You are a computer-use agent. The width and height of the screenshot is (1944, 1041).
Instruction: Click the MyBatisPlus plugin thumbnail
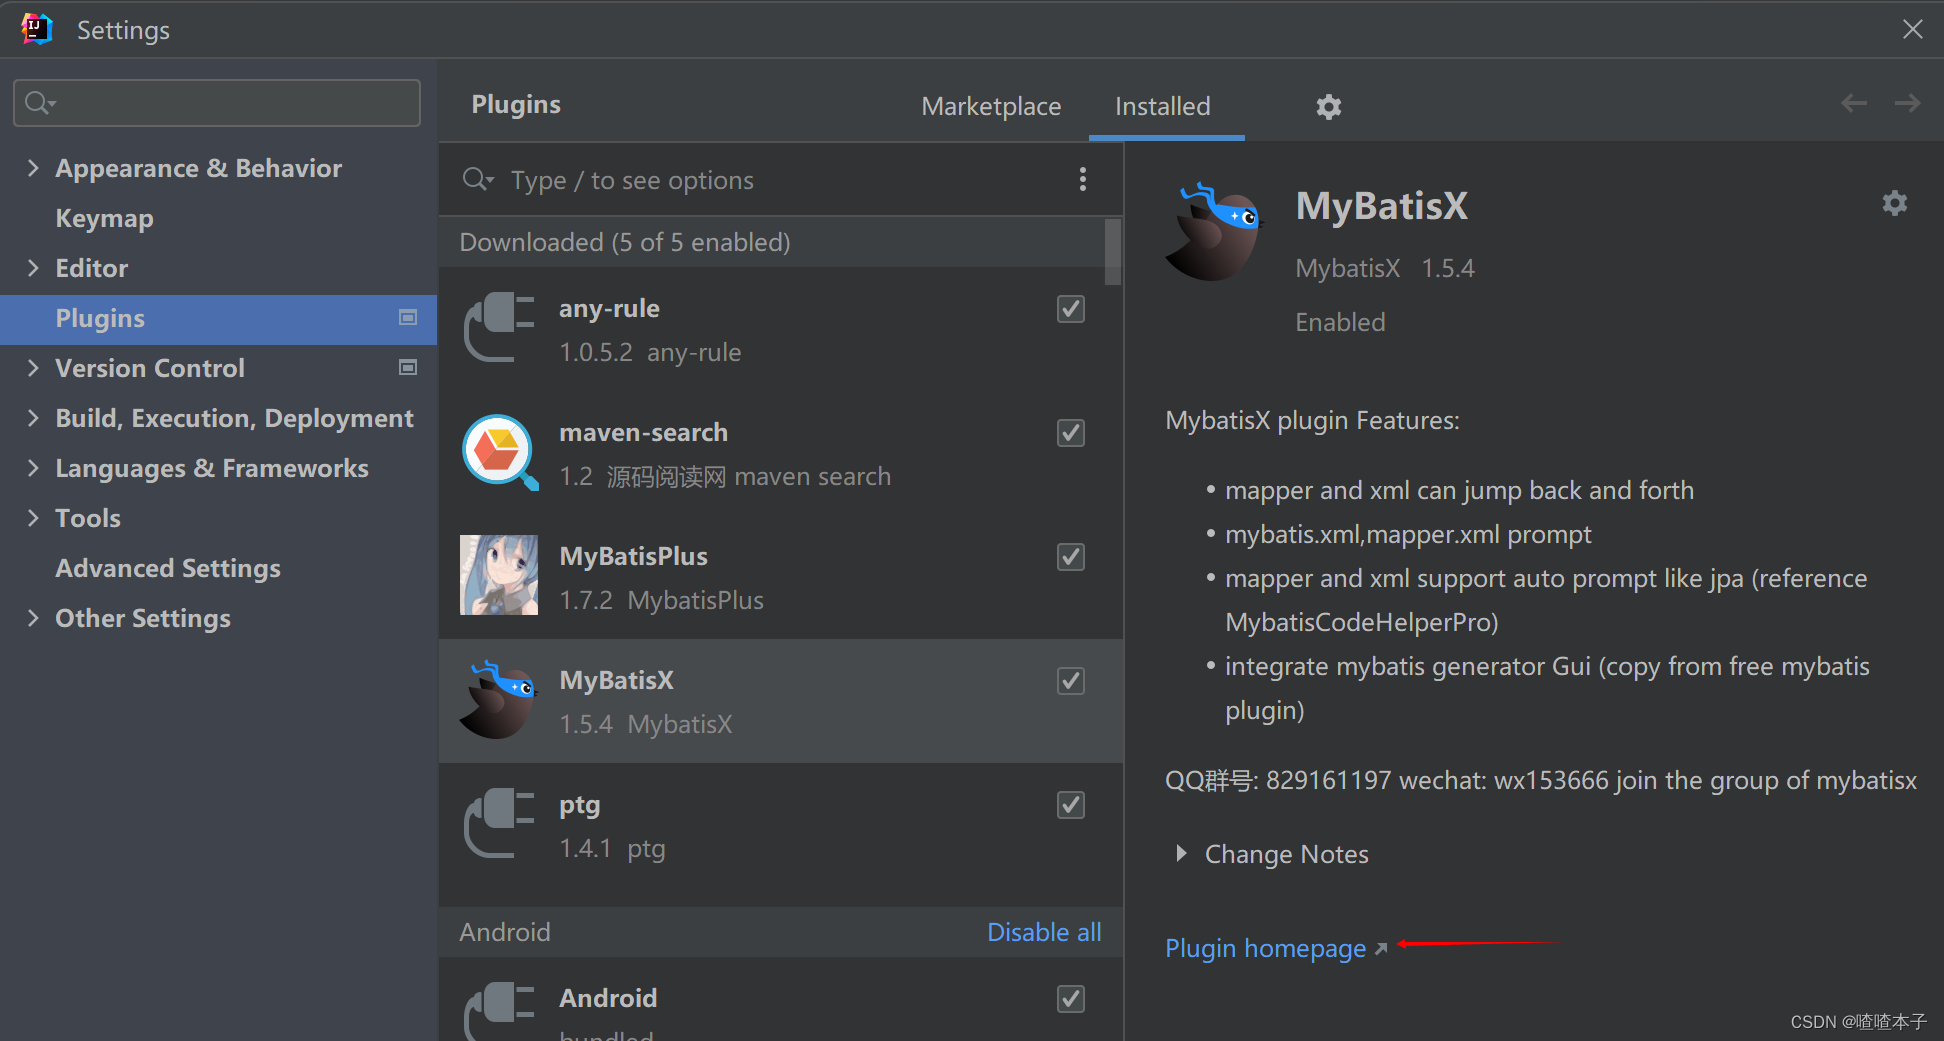coord(498,575)
